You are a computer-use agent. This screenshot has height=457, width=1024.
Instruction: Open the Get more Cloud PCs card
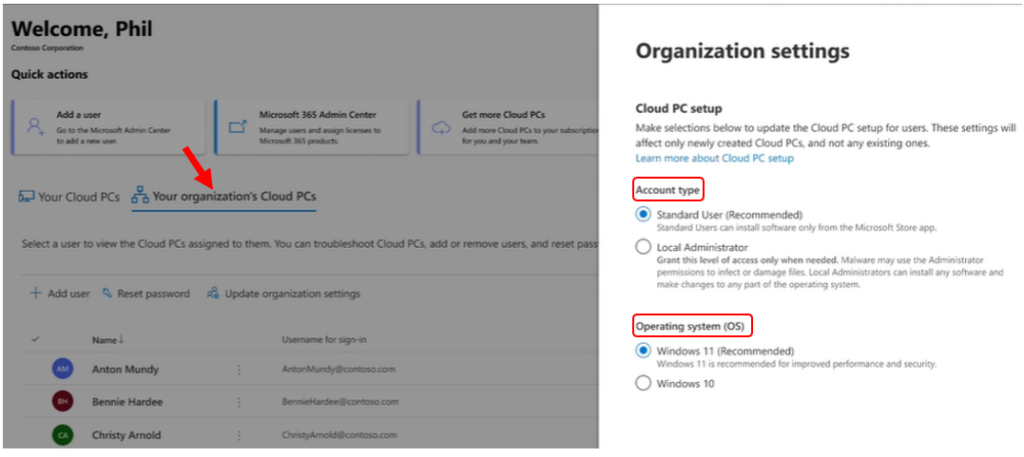click(x=508, y=127)
